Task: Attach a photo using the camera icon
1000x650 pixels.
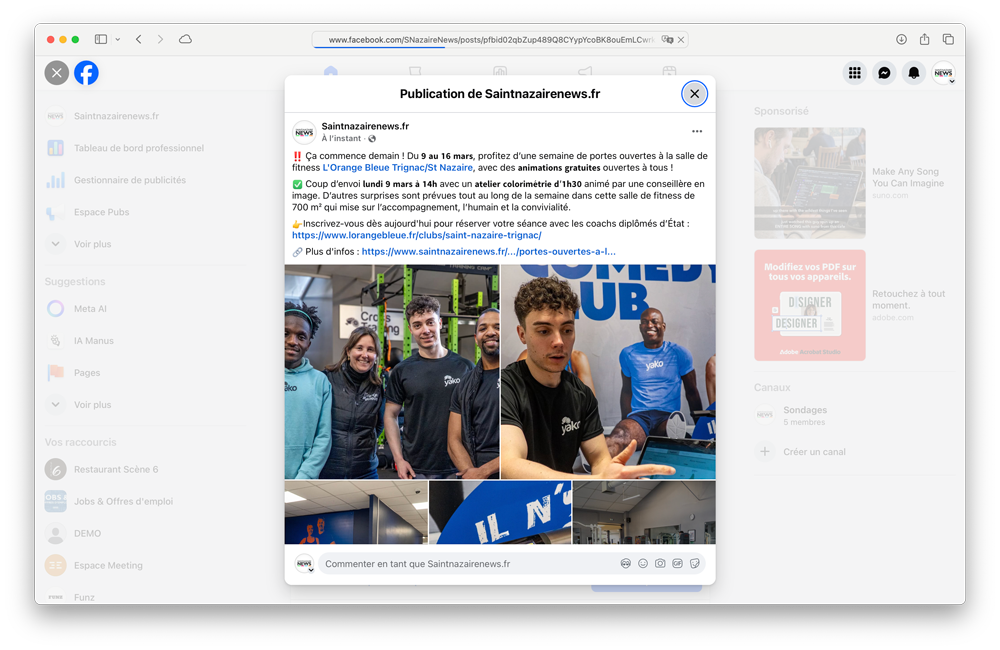Action: coord(660,564)
